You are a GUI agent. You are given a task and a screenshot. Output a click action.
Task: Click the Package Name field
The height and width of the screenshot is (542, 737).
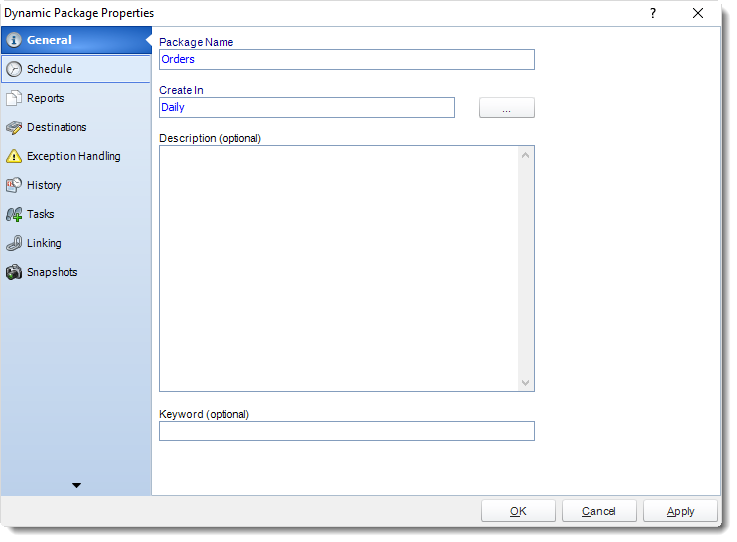pos(347,60)
